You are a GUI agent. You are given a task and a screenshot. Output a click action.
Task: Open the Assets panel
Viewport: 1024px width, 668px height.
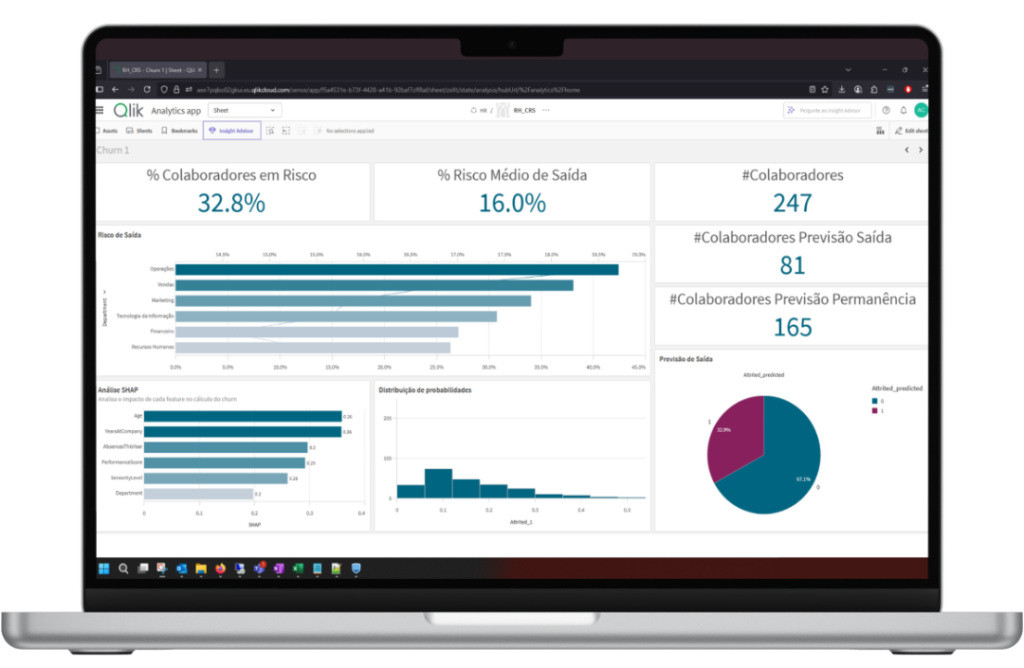pyautogui.click(x=106, y=131)
